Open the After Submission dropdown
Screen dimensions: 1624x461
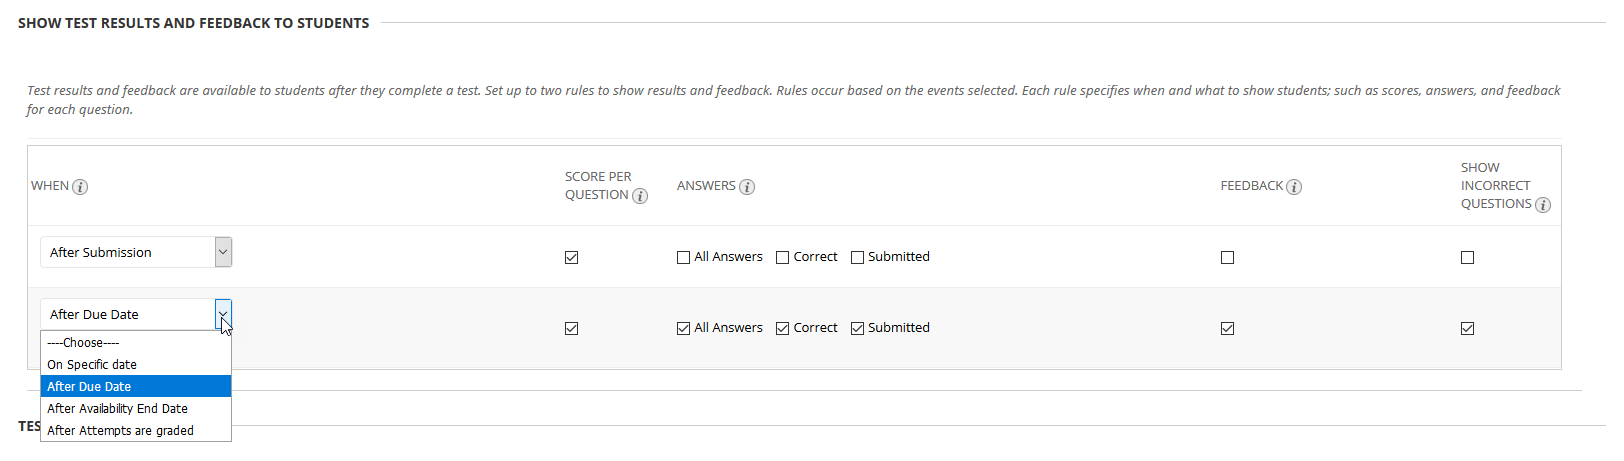pos(136,252)
